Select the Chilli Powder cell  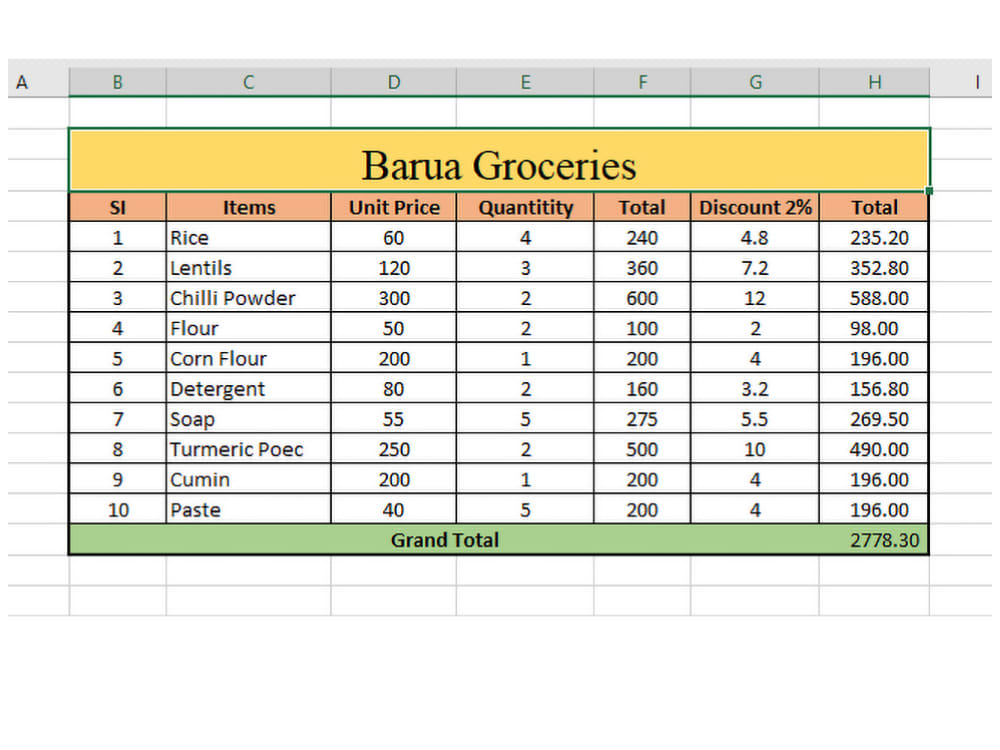249,298
